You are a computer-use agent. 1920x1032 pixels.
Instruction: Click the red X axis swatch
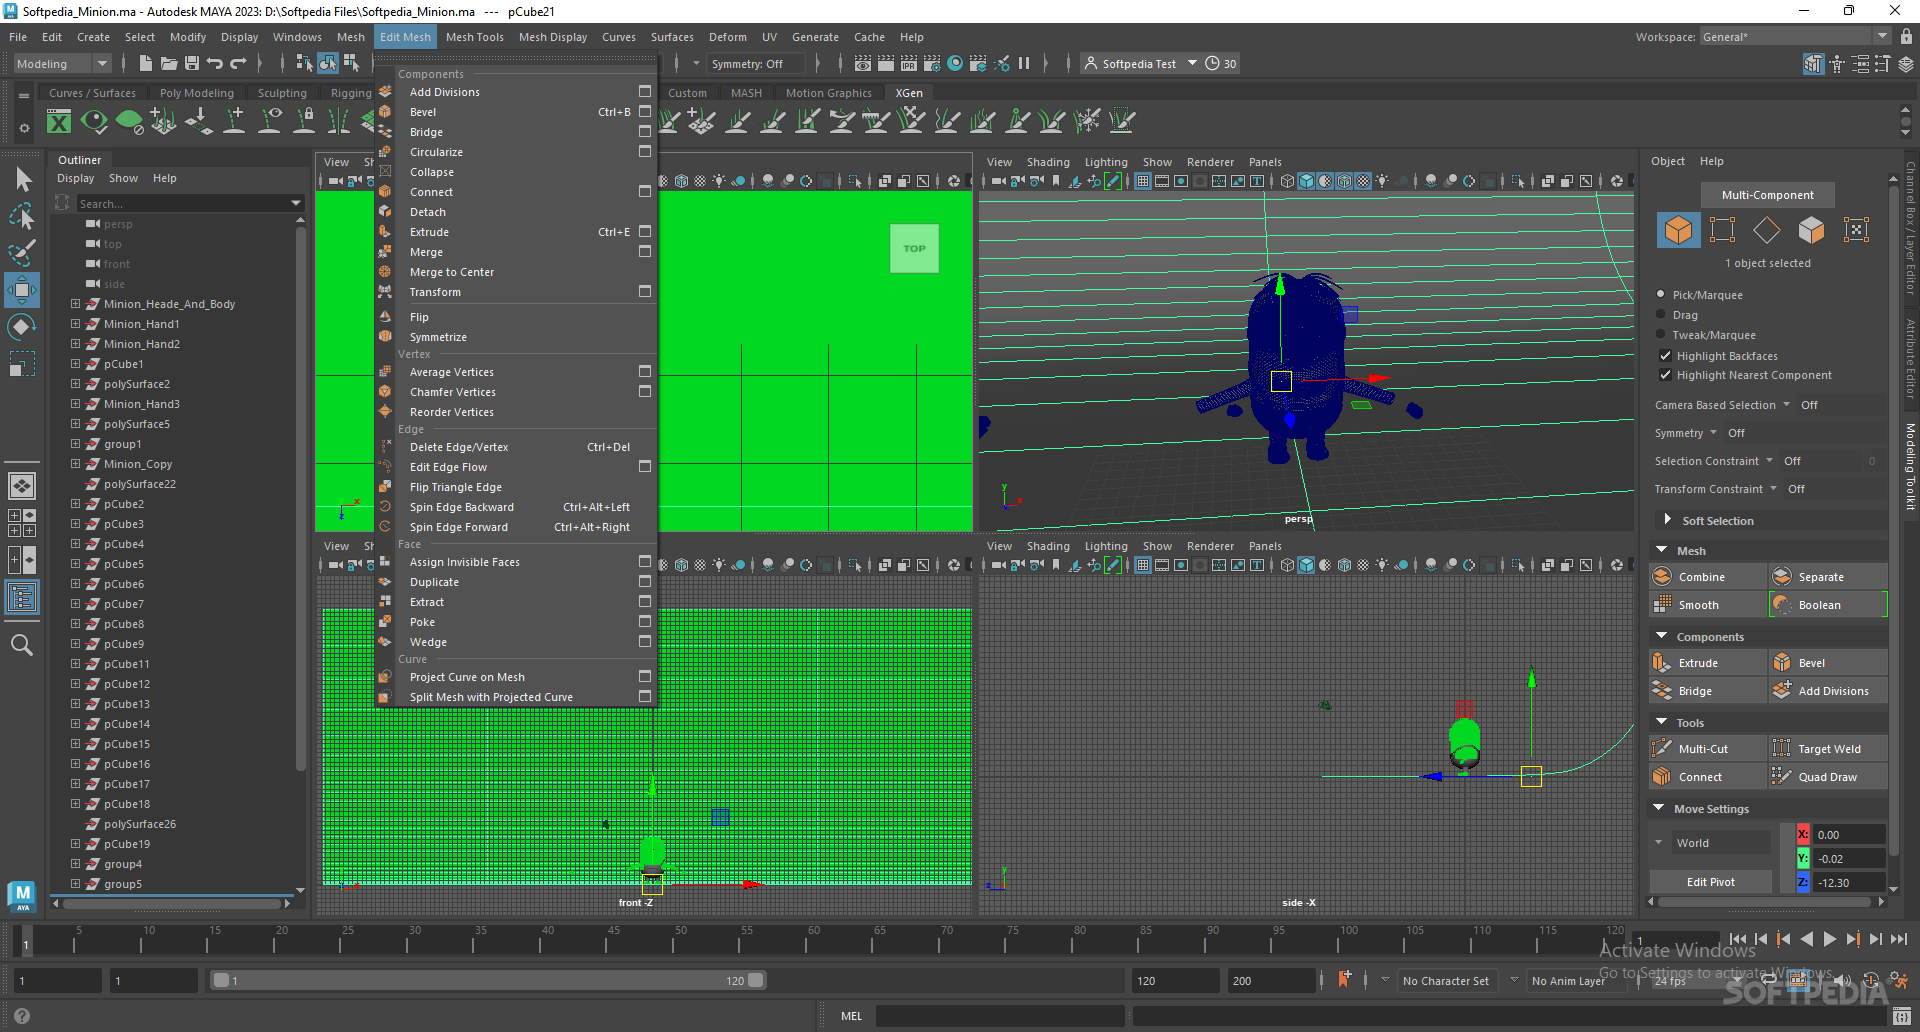1802,835
